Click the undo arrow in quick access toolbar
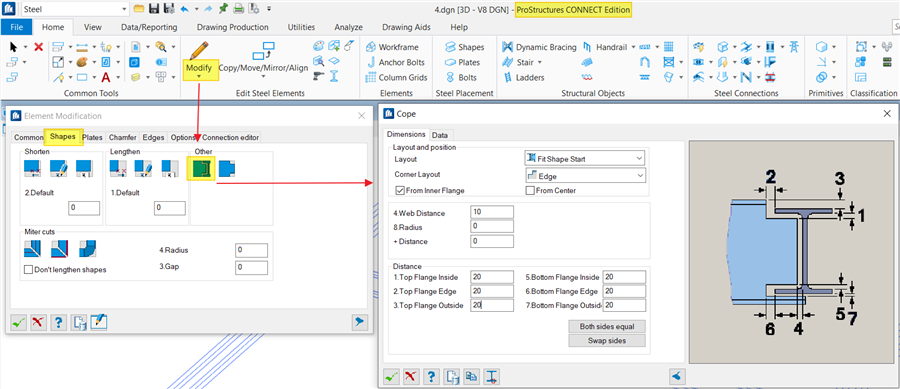Viewport: 900px width, 389px height. point(184,9)
